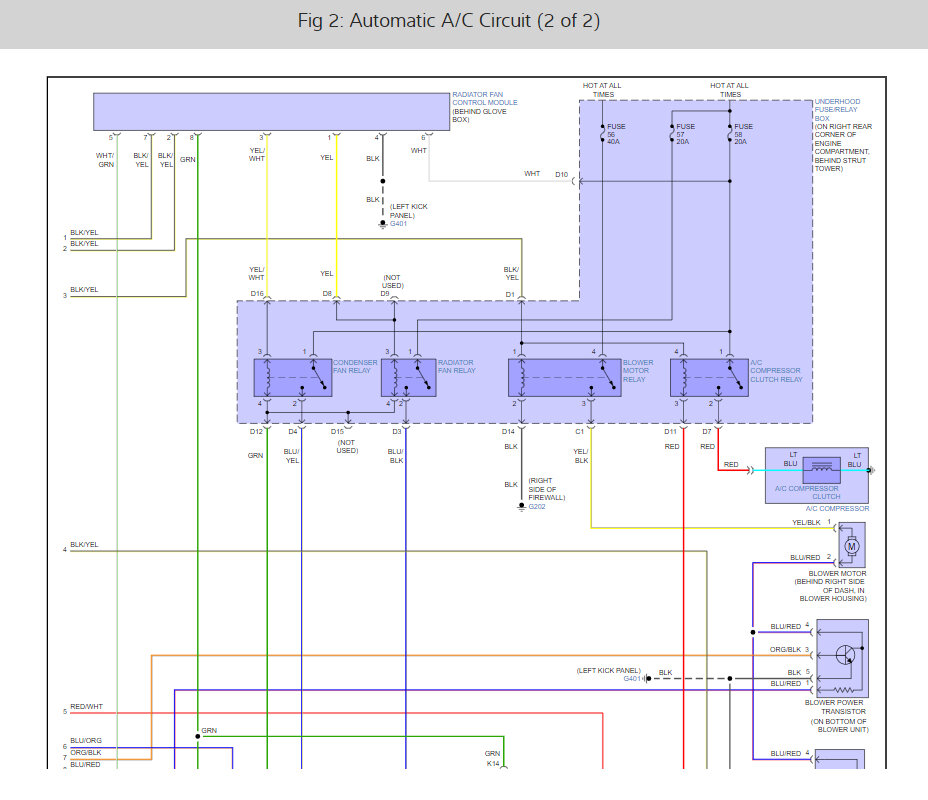Select the RADIATOR FAN CONTROL MODULE label
The image size is (928, 800).
tap(485, 98)
